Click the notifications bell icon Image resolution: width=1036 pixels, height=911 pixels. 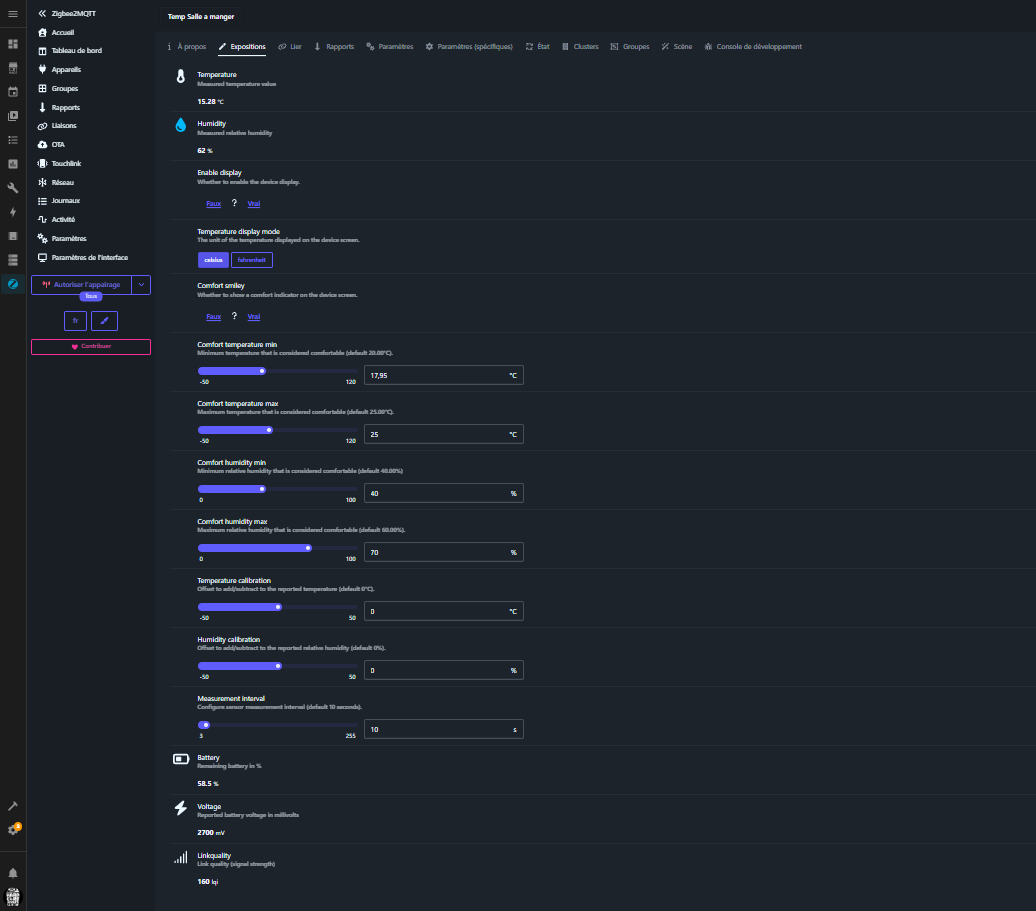tap(13, 872)
